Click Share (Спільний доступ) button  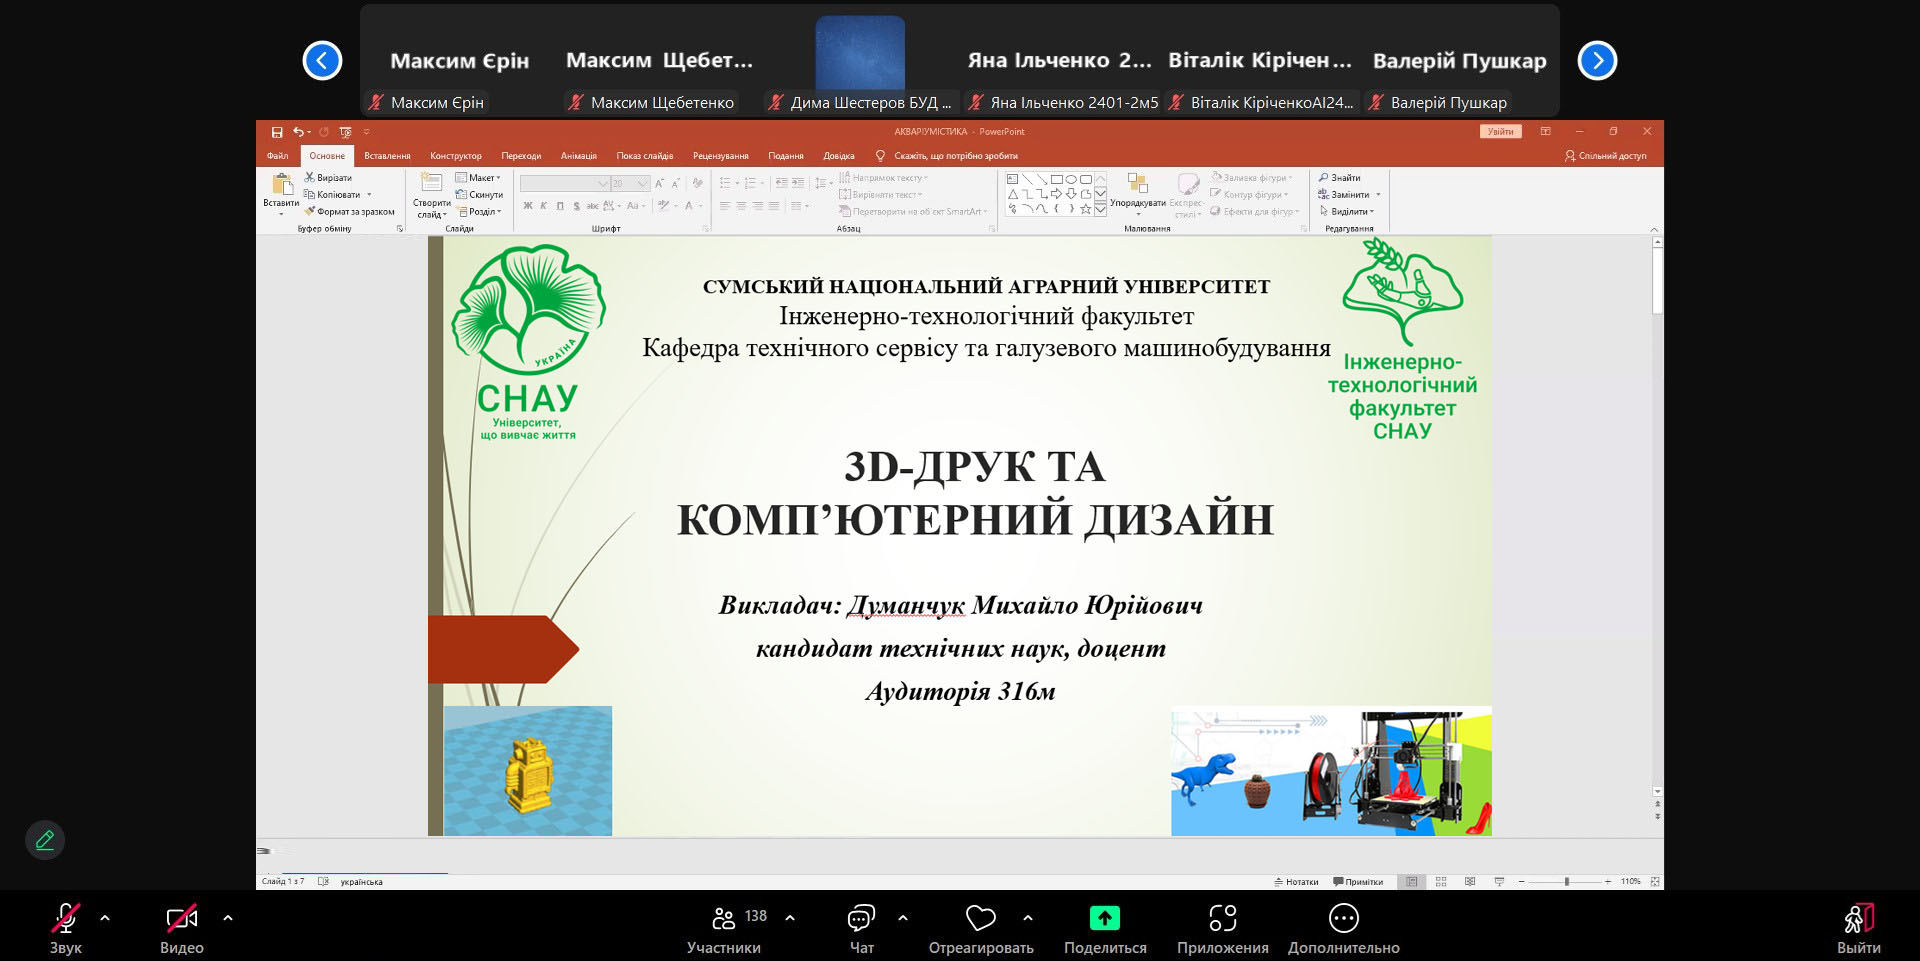click(x=1605, y=156)
